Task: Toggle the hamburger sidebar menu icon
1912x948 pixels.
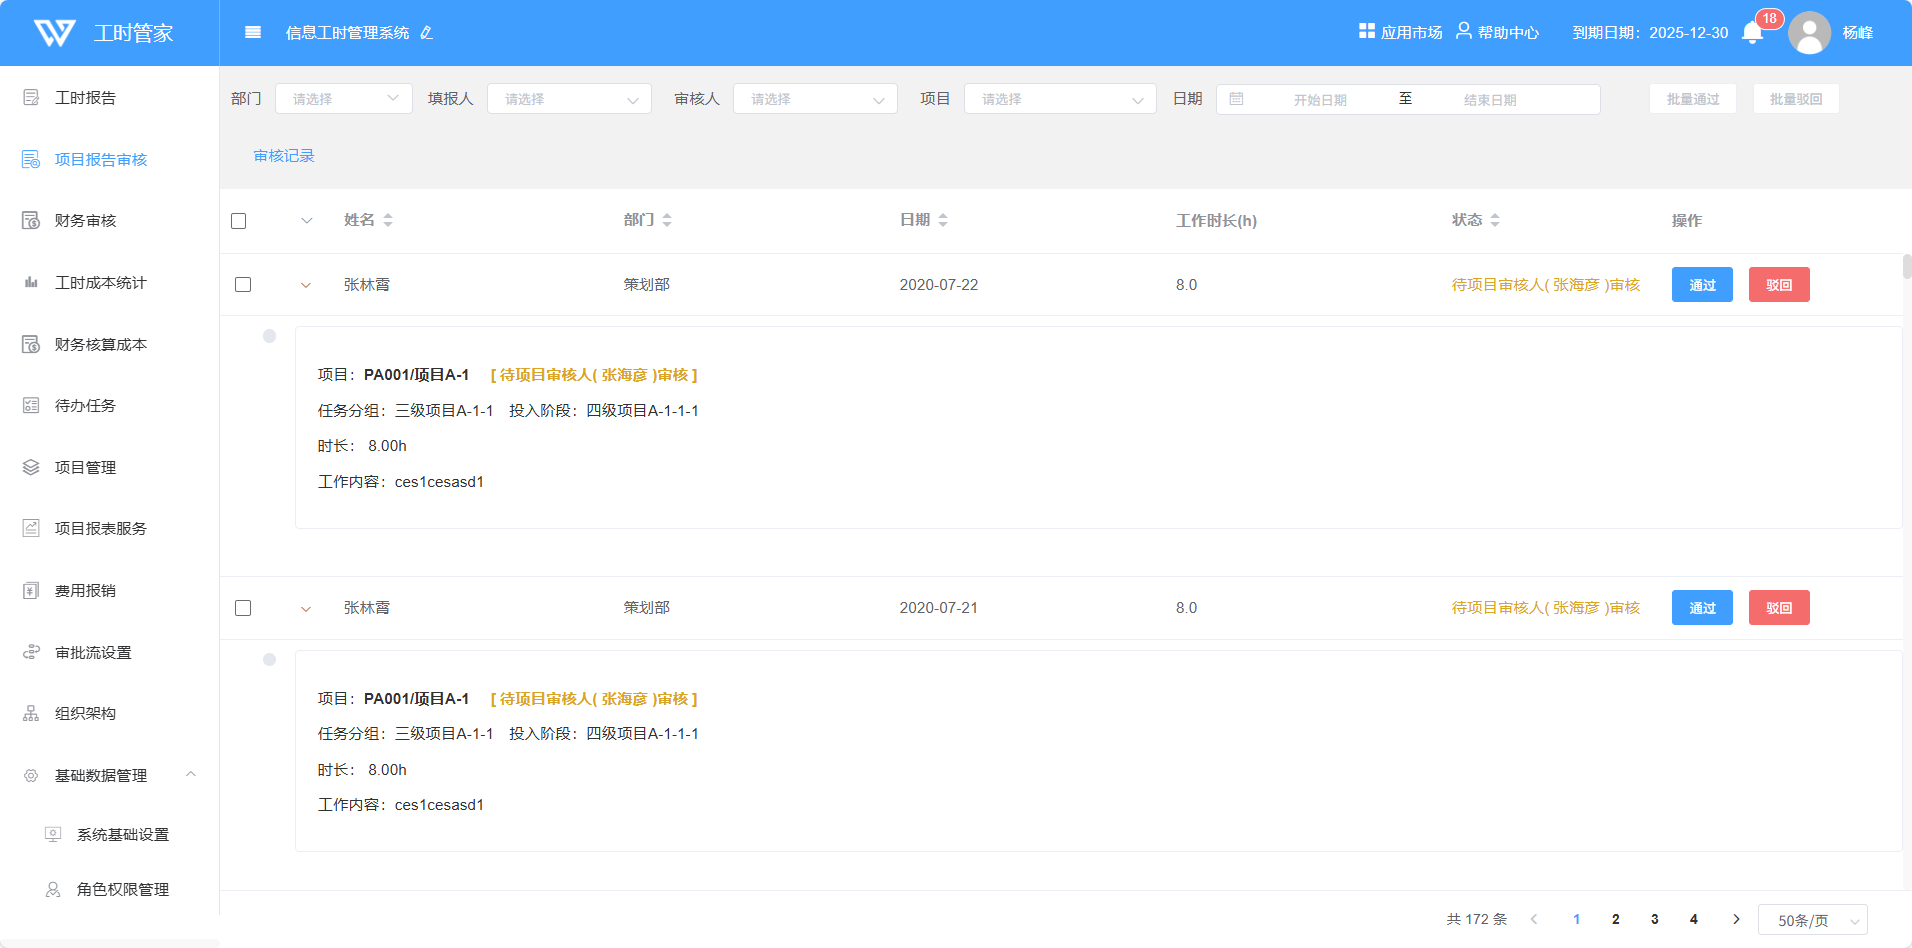Action: 253,33
